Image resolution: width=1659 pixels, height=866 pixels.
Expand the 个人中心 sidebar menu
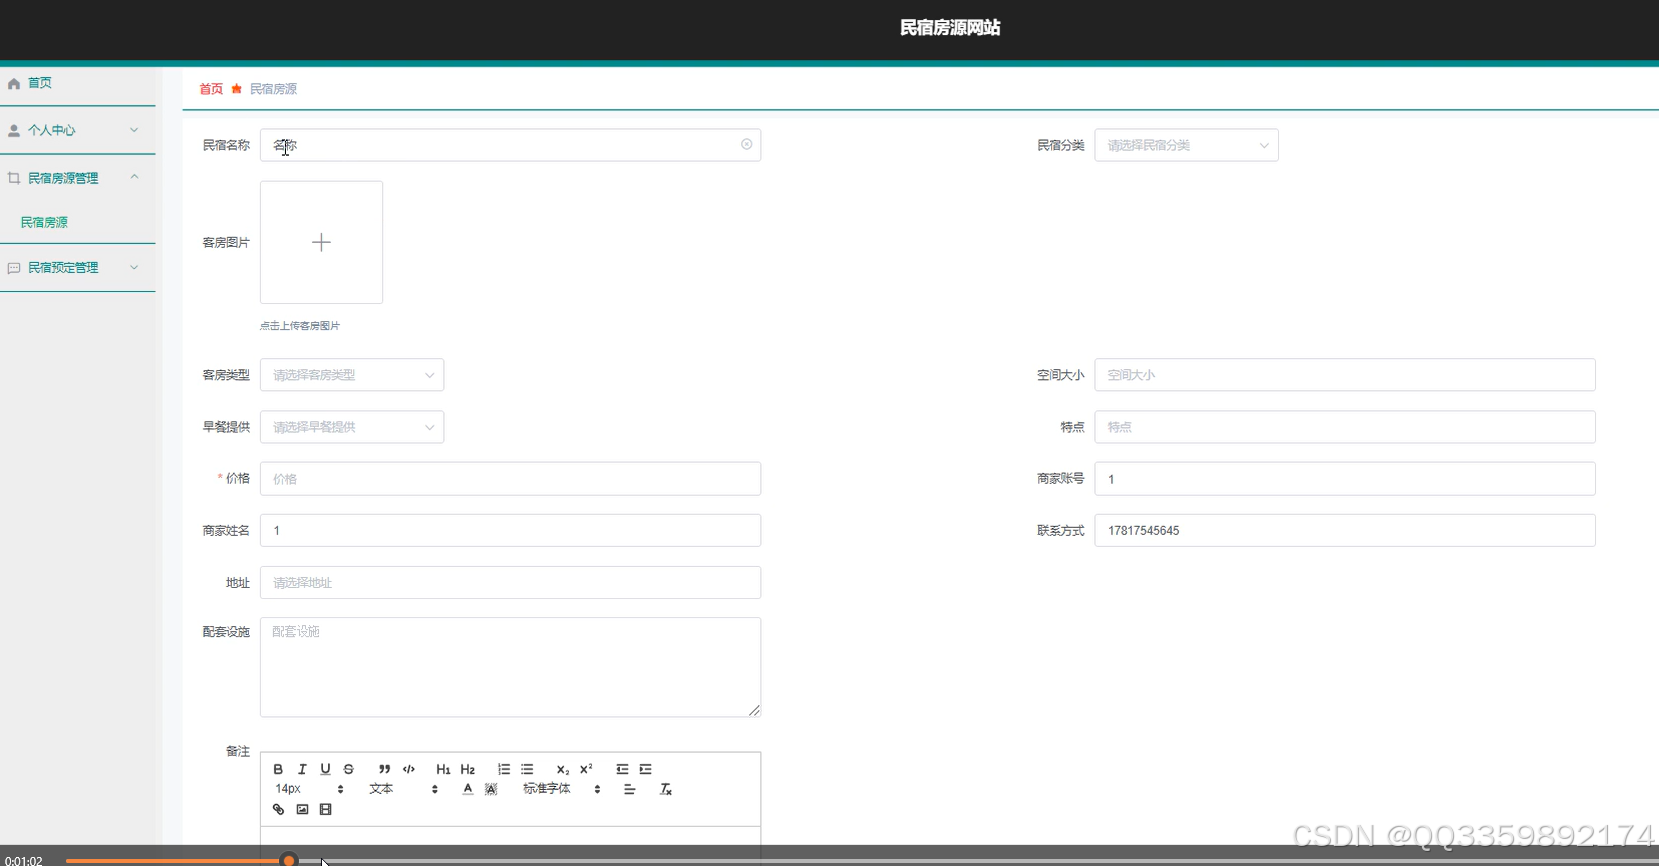(78, 130)
